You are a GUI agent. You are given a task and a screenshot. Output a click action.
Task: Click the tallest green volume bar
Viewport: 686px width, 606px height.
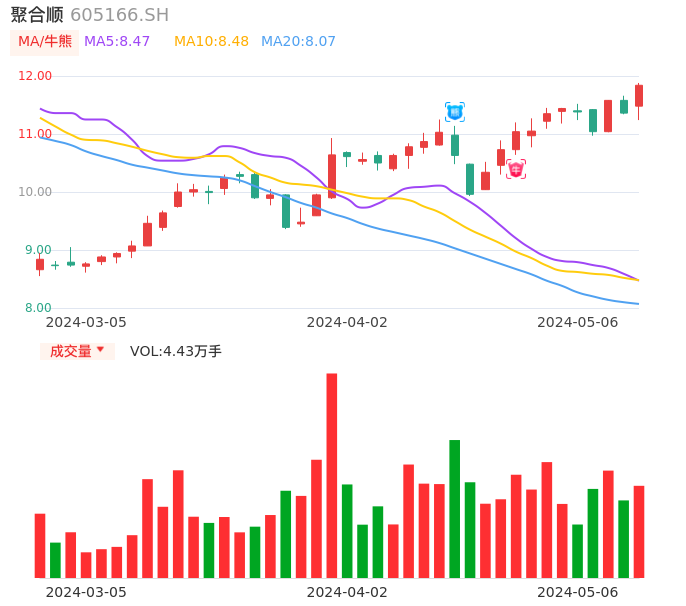tap(455, 508)
